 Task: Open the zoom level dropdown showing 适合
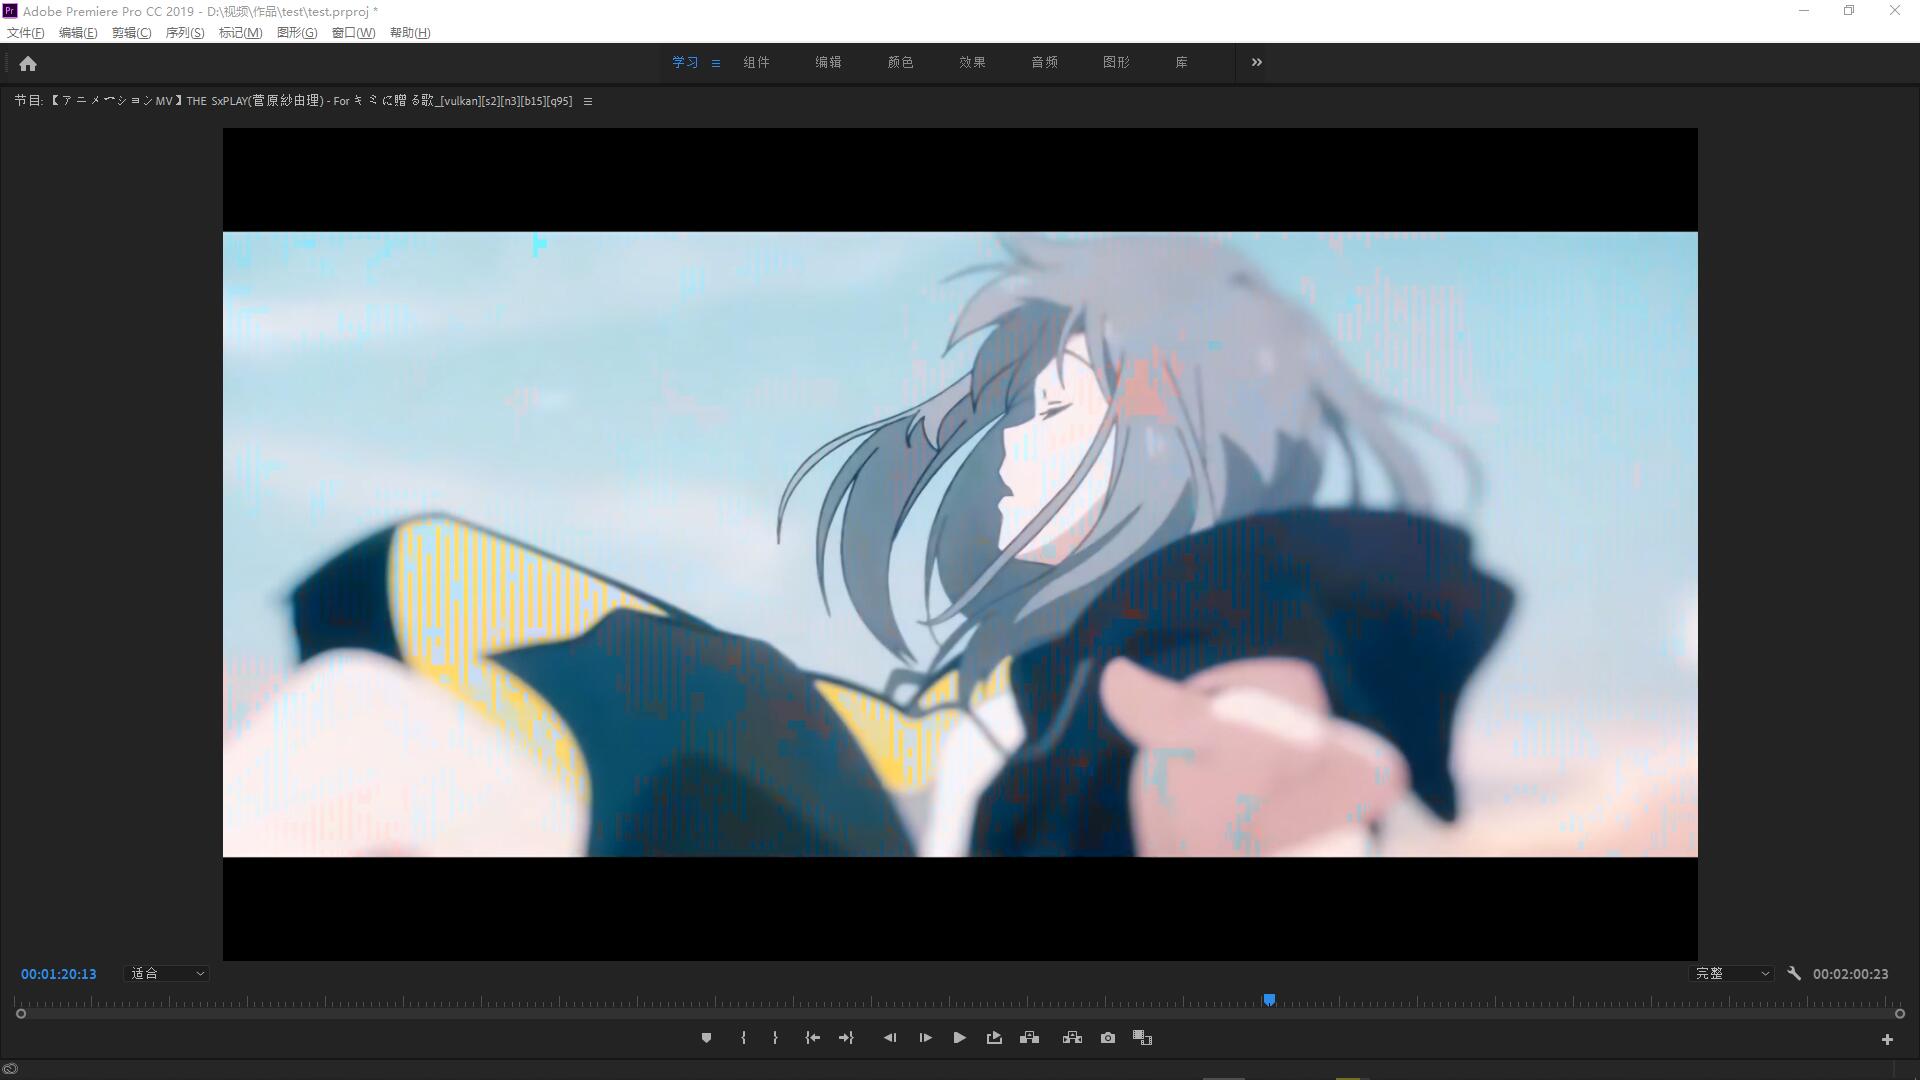166,973
